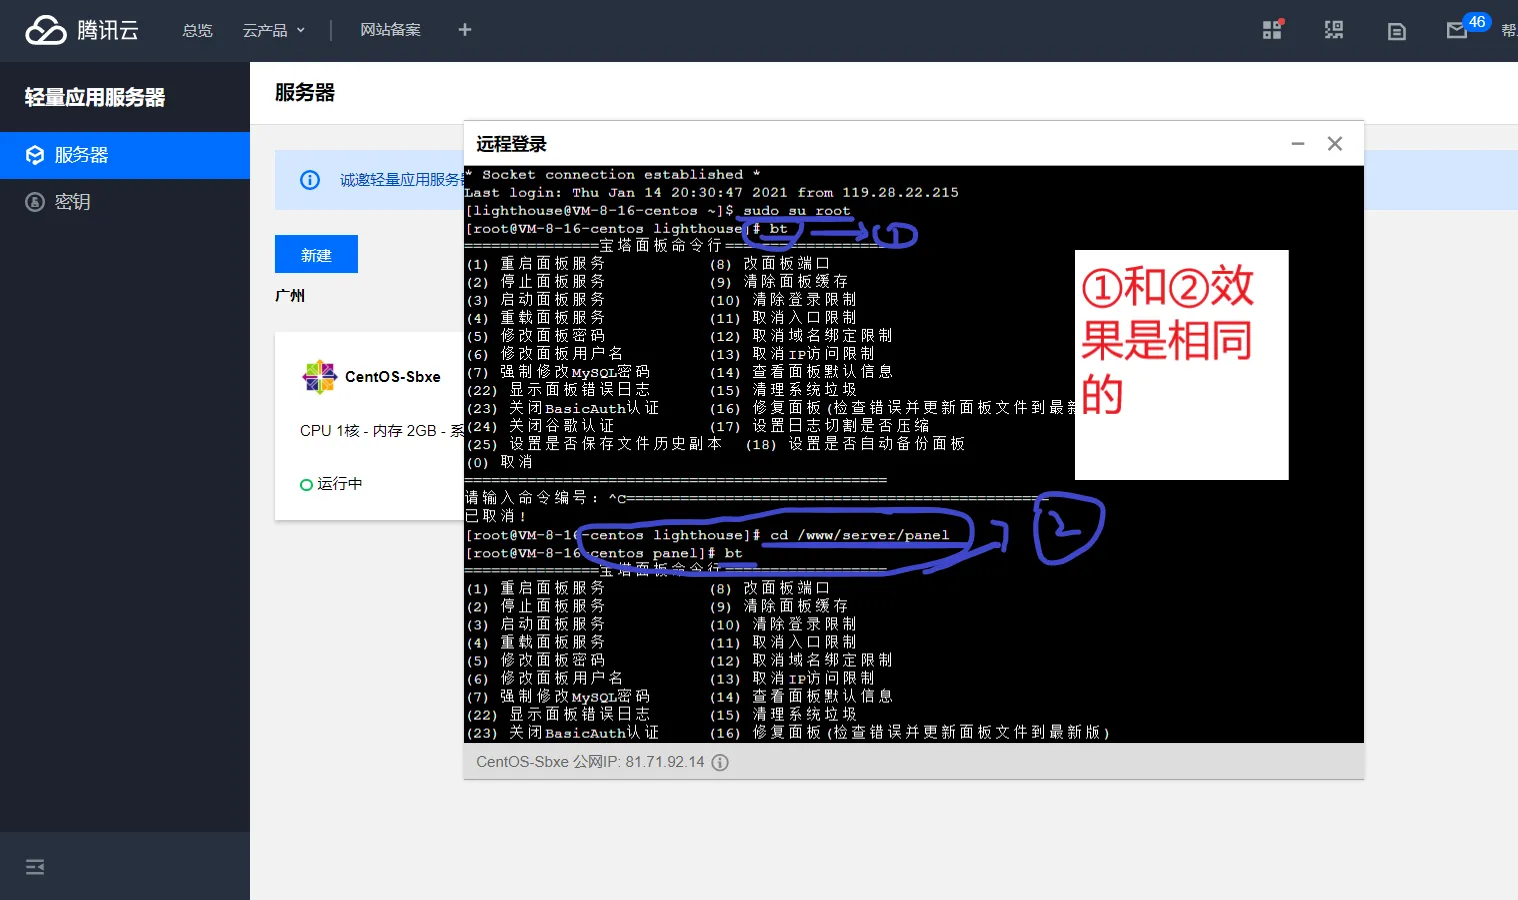The width and height of the screenshot is (1518, 900).
Task: Click the CentOS logo on server card
Action: click(319, 377)
